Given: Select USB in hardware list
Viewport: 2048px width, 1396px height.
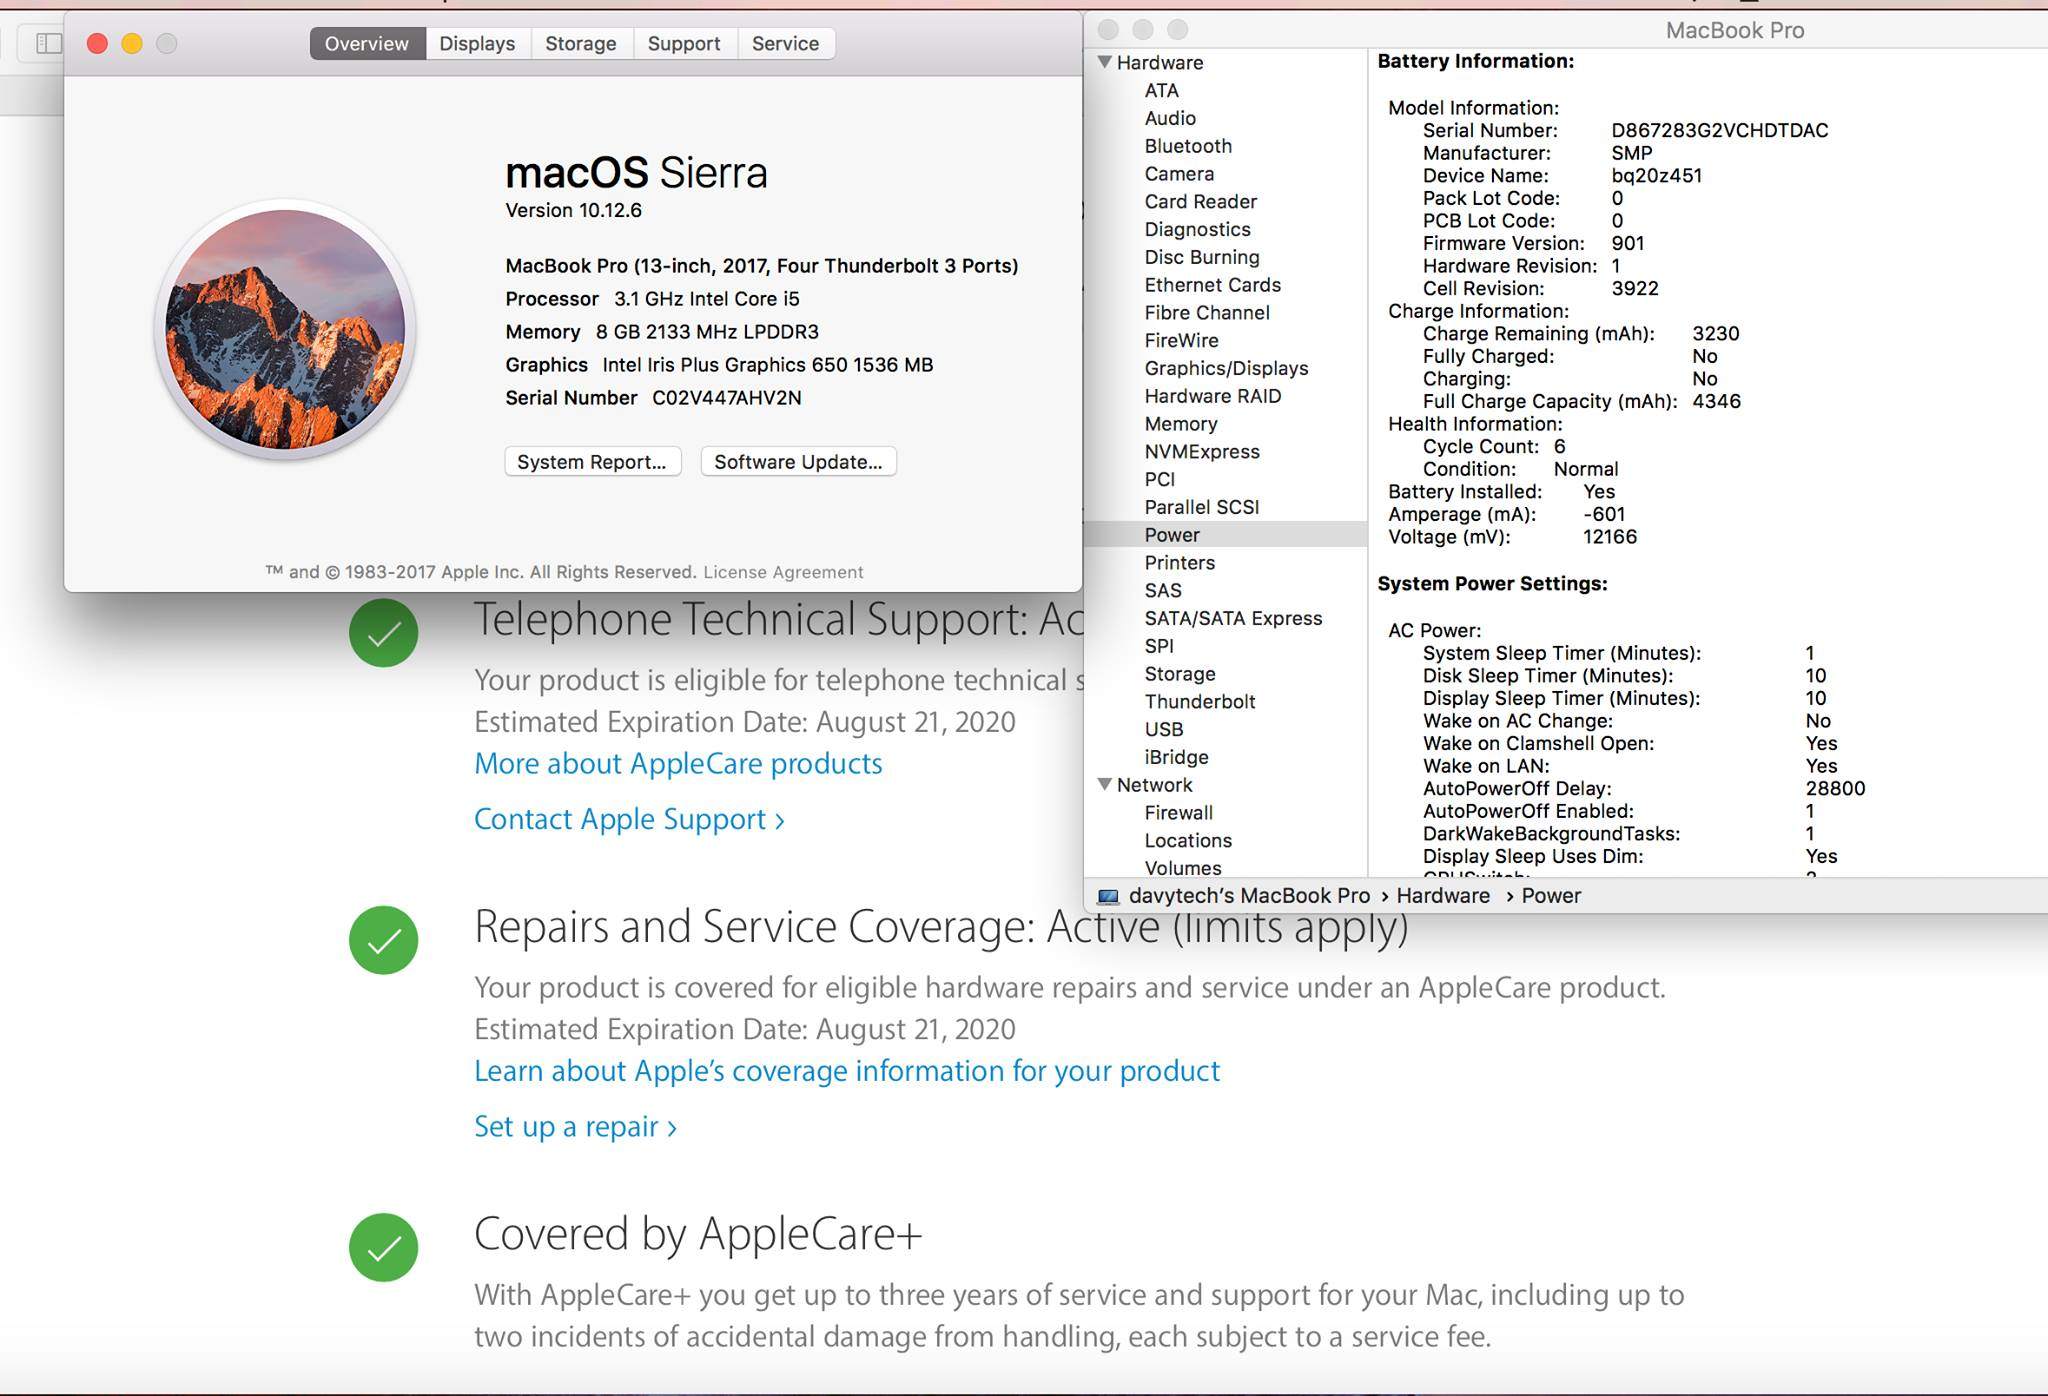Looking at the screenshot, I should [x=1163, y=730].
